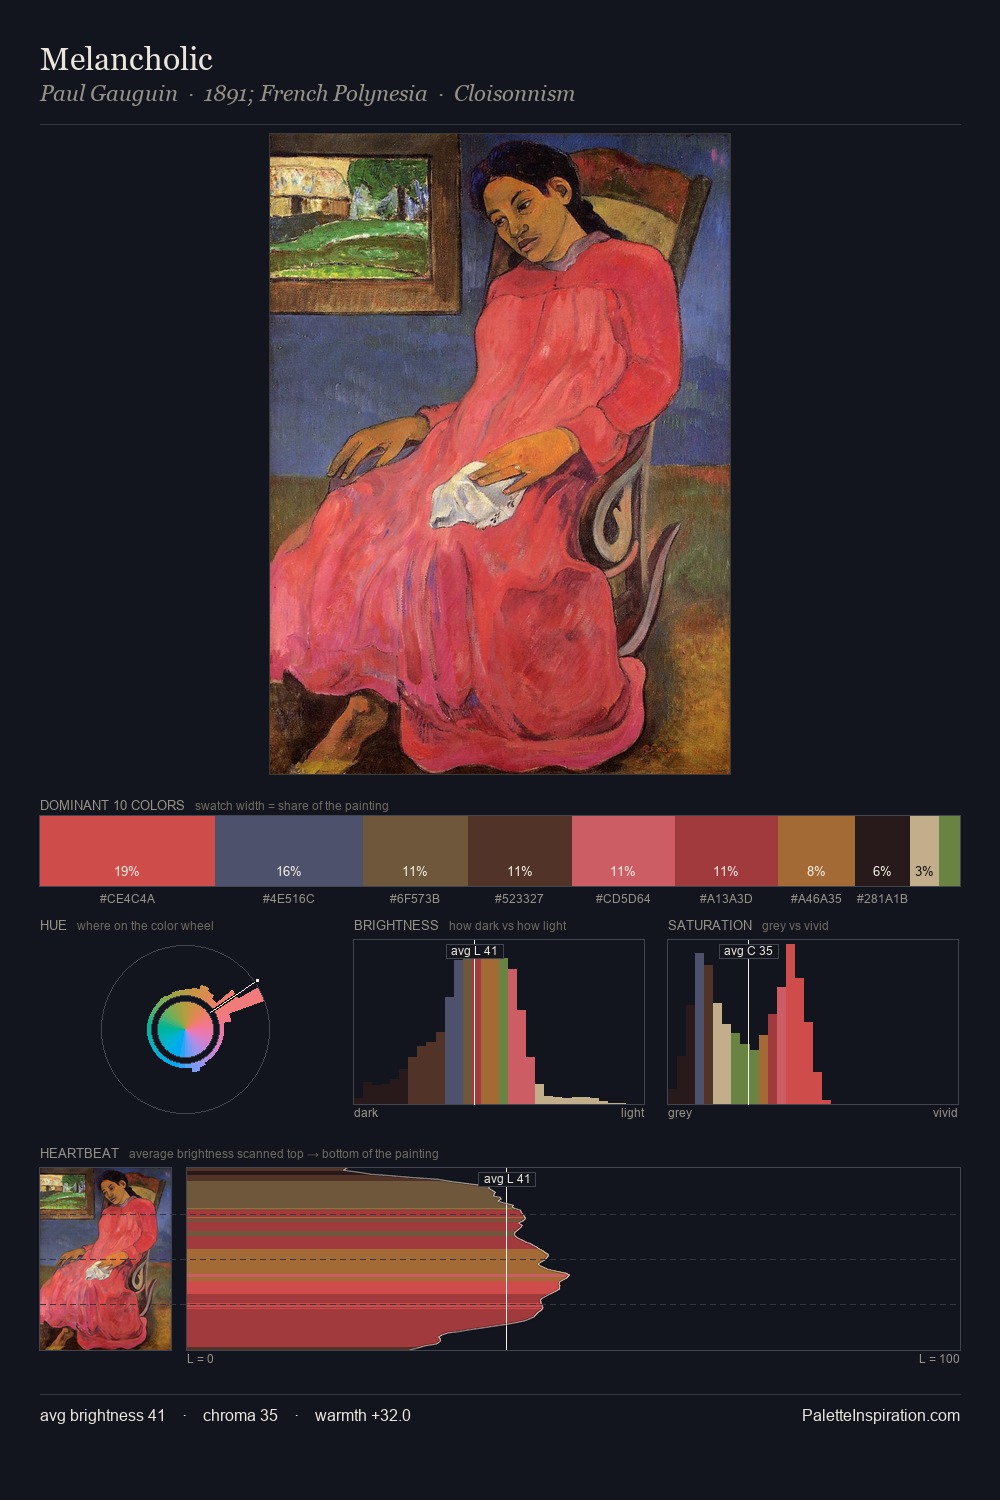Viewport: 1000px width, 1500px height.
Task: Click the avg brightness 41 footer stat
Action: click(x=103, y=1415)
